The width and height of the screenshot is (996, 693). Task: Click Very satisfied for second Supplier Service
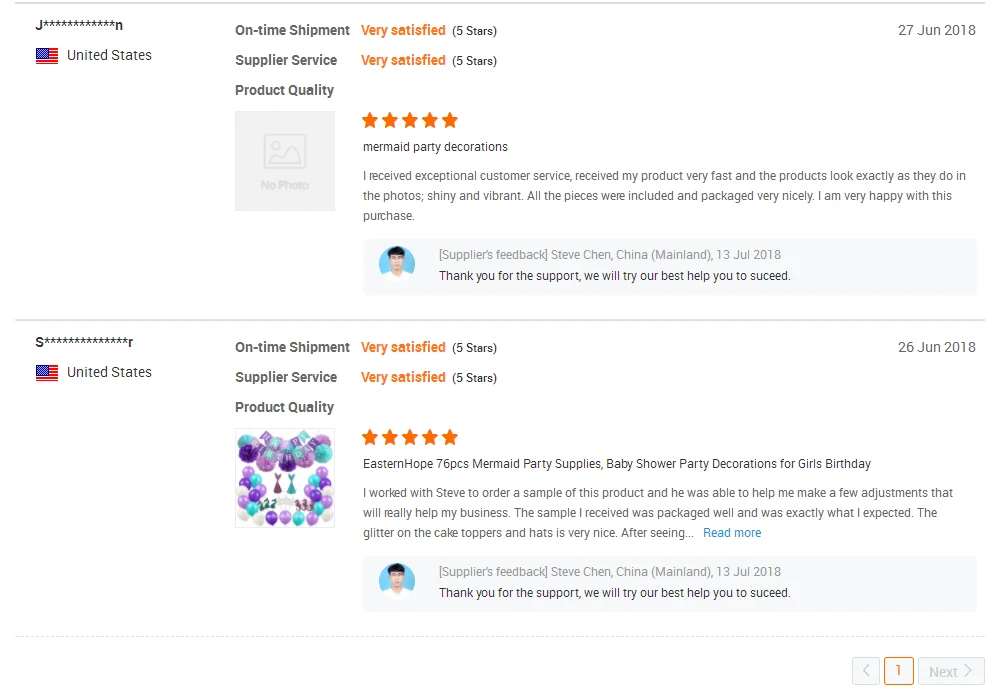pyautogui.click(x=403, y=377)
